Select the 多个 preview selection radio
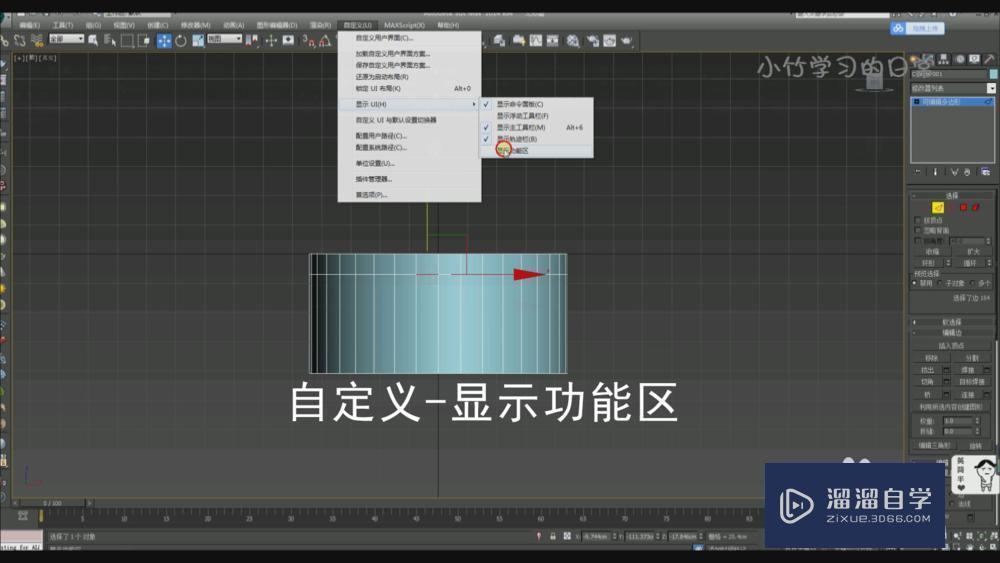 [x=973, y=283]
